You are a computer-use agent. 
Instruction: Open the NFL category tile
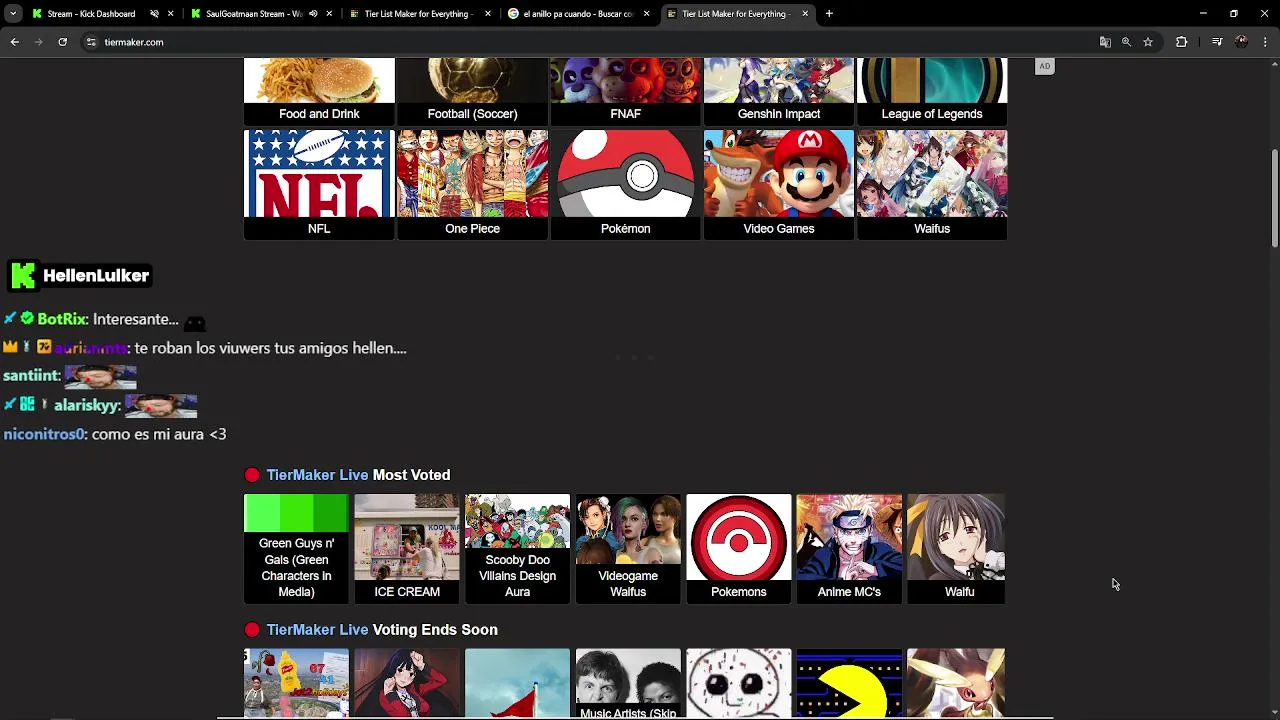(x=319, y=184)
